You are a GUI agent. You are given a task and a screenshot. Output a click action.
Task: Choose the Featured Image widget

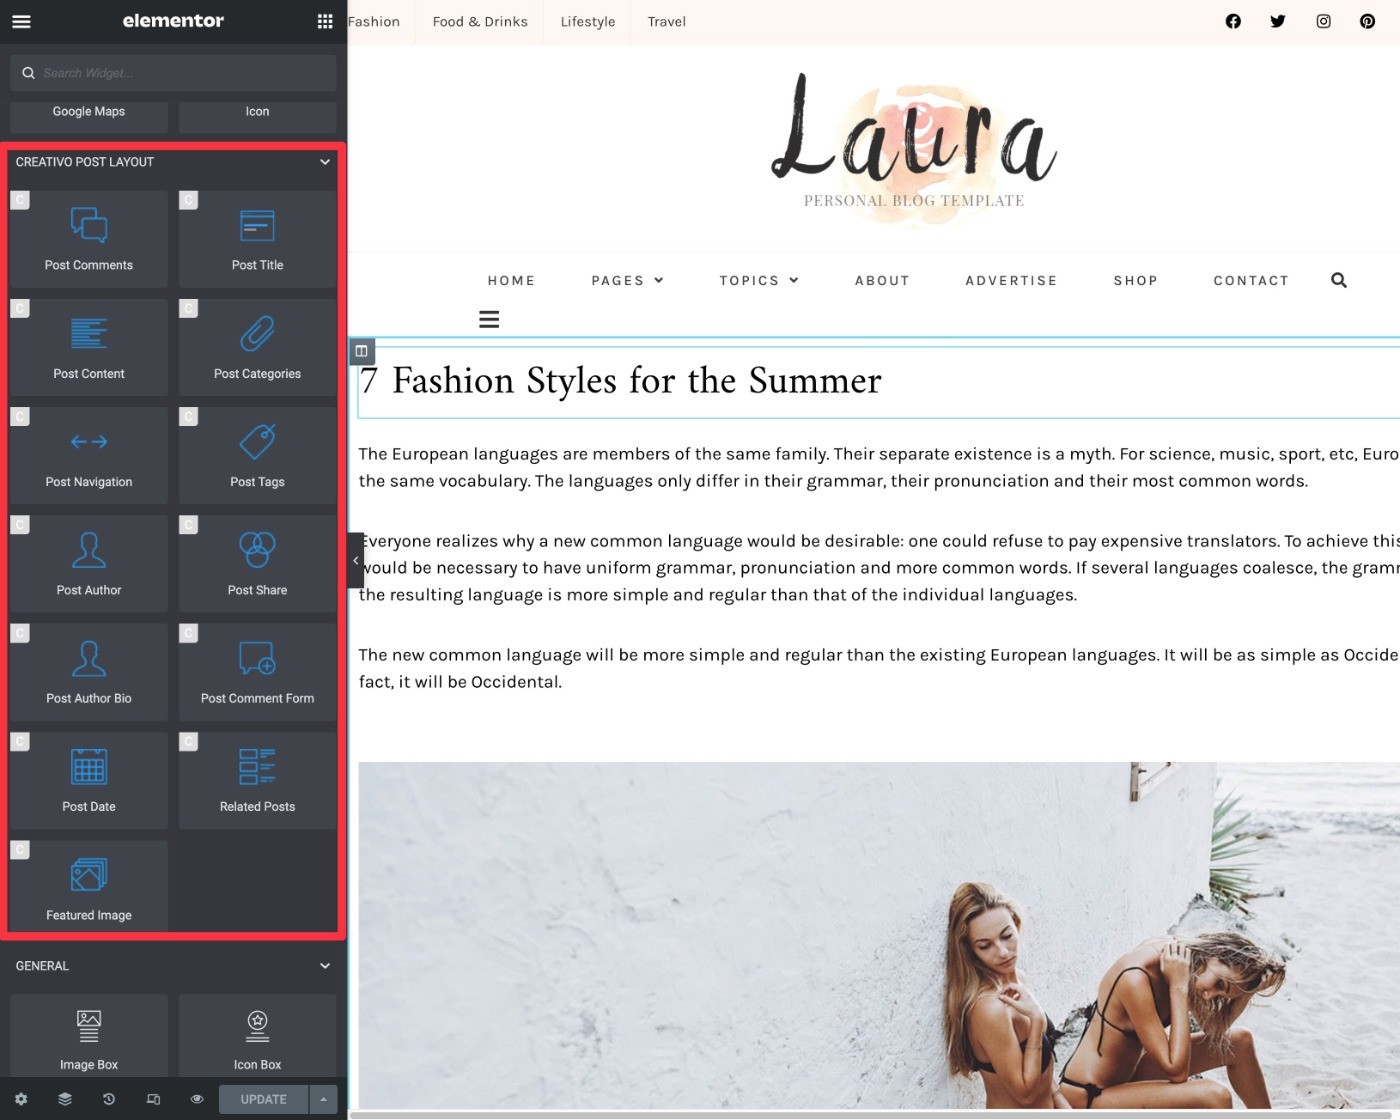(89, 888)
